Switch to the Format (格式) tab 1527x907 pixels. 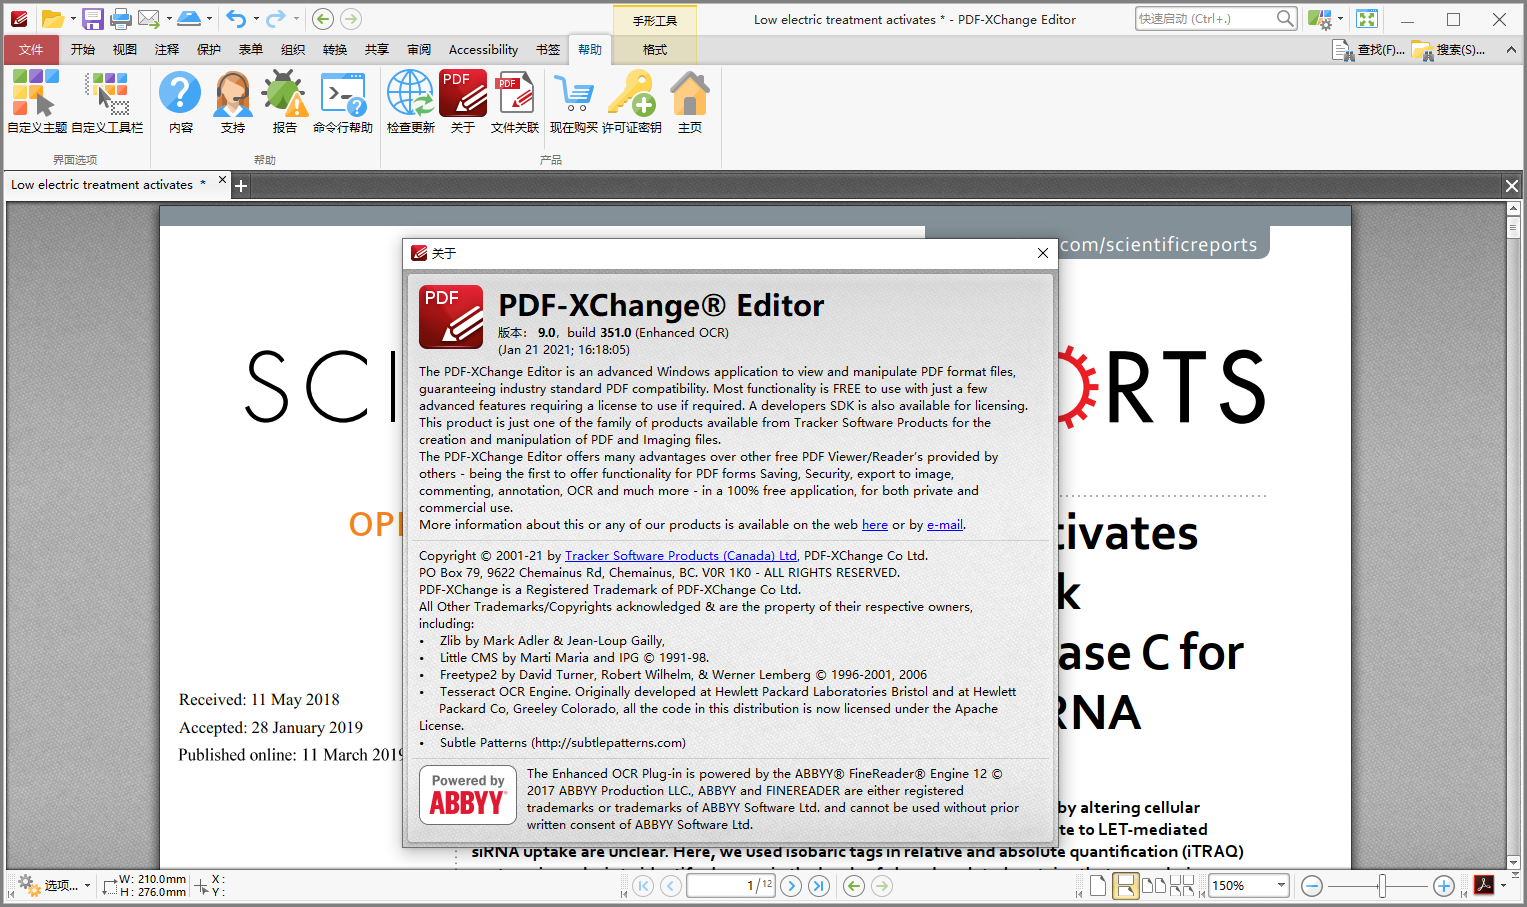[655, 49]
